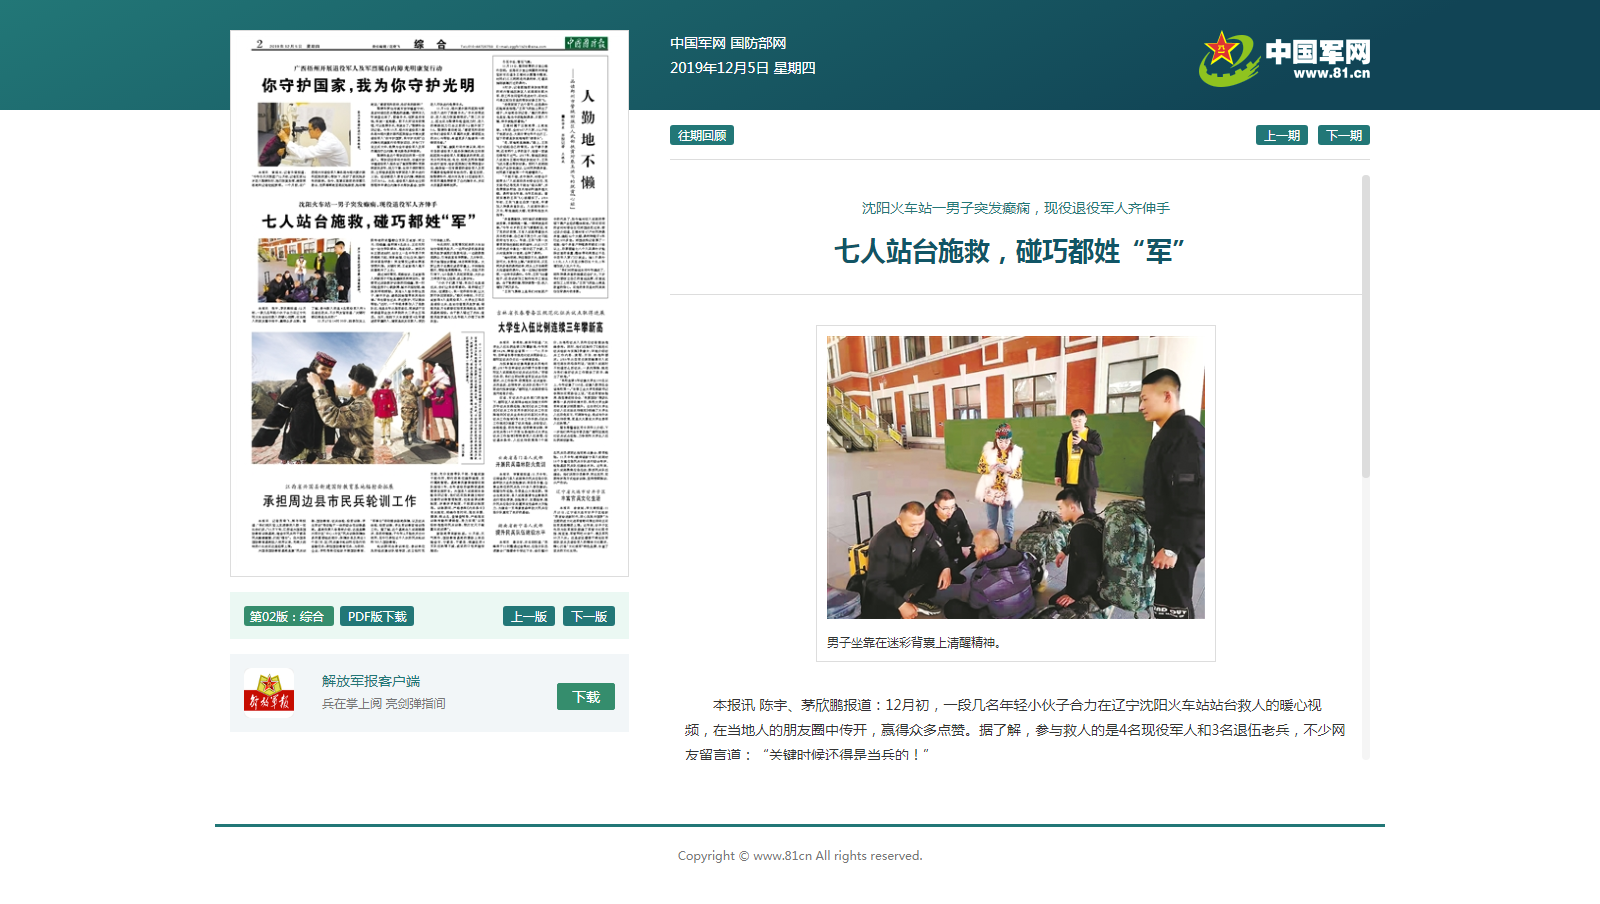
Task: Click the 解放军报 app icon
Action: coord(269,692)
